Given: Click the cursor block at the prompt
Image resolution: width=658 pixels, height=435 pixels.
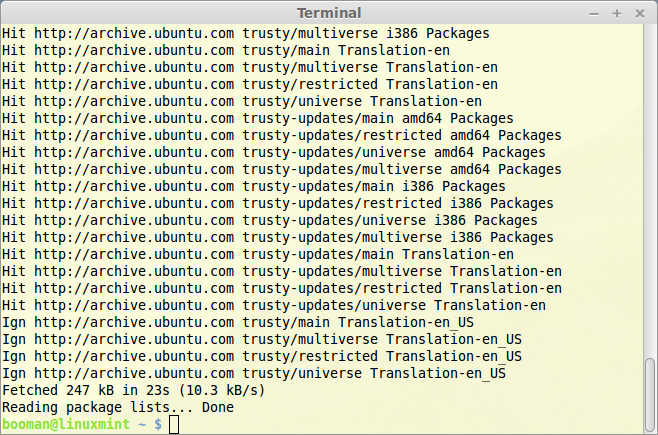Looking at the screenshot, I should pyautogui.click(x=174, y=425).
